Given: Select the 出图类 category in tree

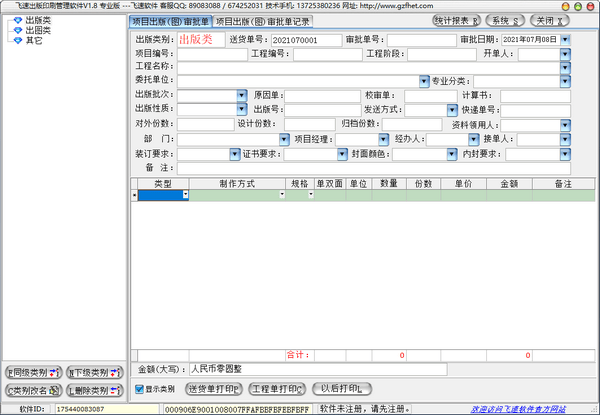Looking at the screenshot, I should click(39, 31).
